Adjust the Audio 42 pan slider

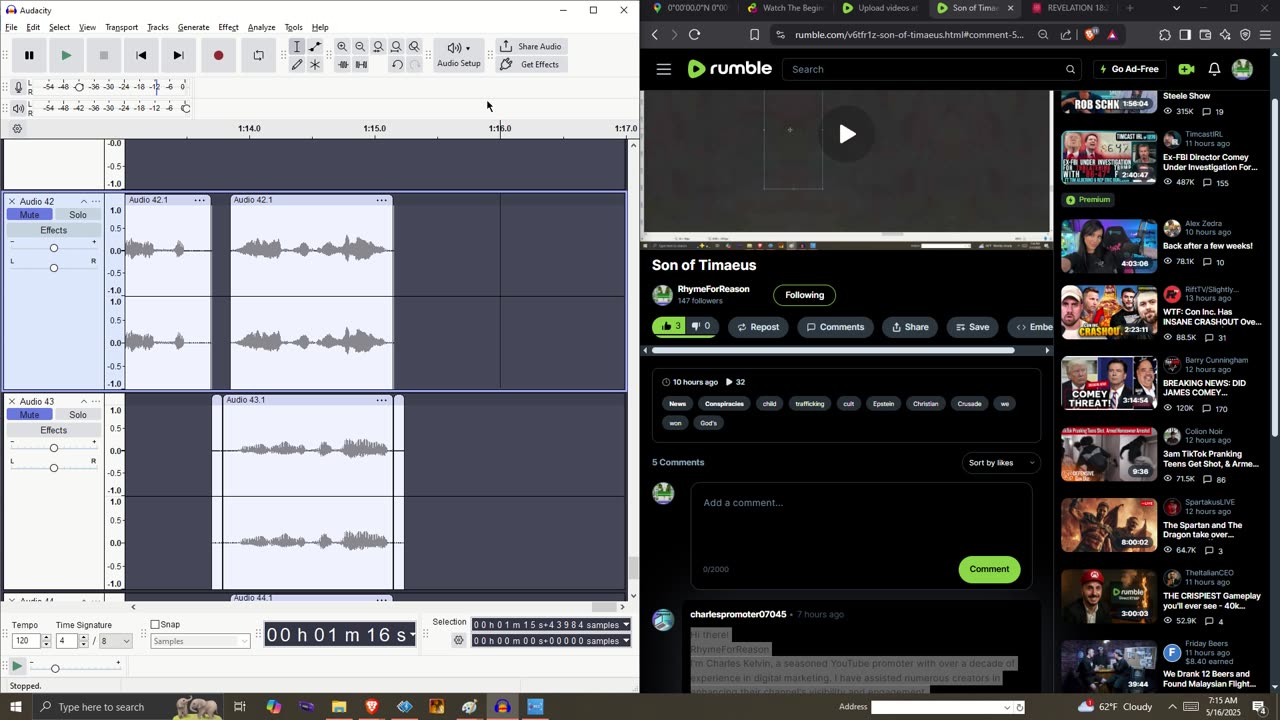(54, 267)
